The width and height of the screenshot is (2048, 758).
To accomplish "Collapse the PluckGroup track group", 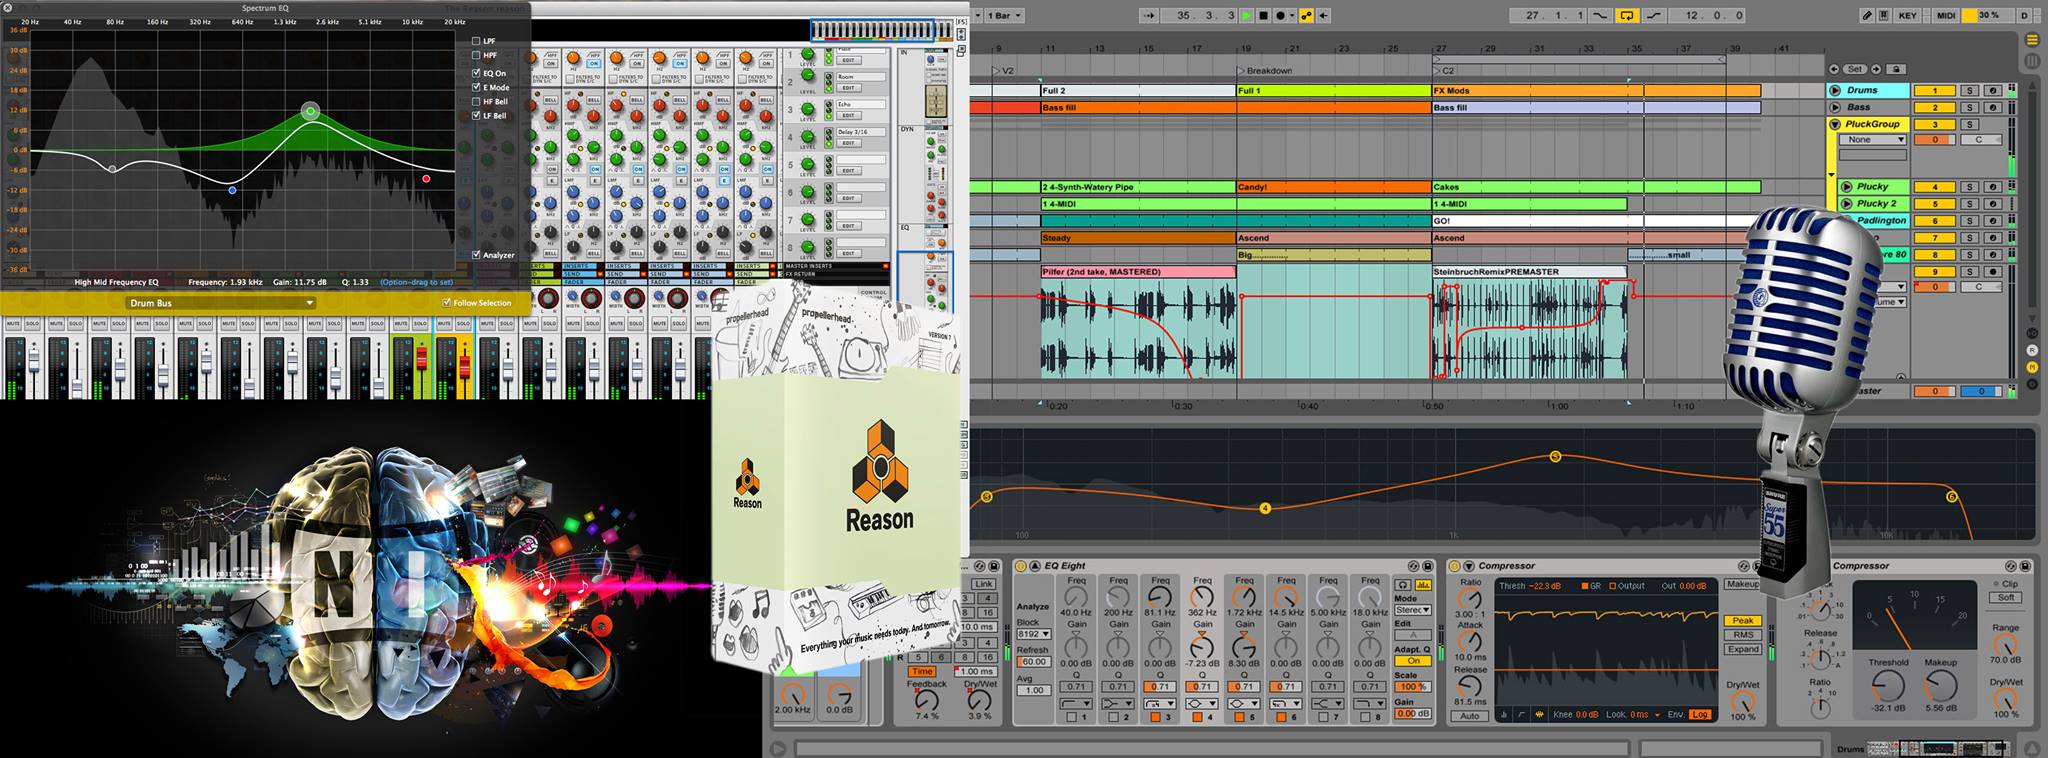I will point(1835,124).
